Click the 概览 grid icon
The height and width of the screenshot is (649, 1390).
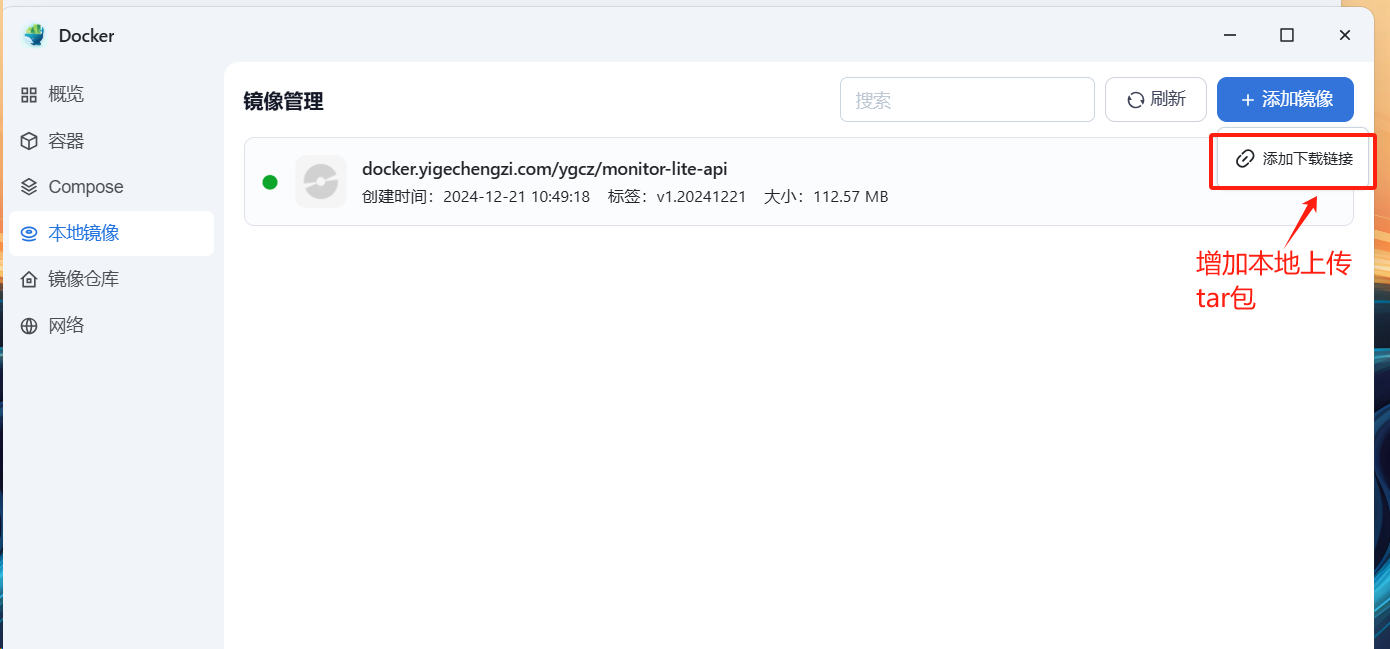(29, 95)
